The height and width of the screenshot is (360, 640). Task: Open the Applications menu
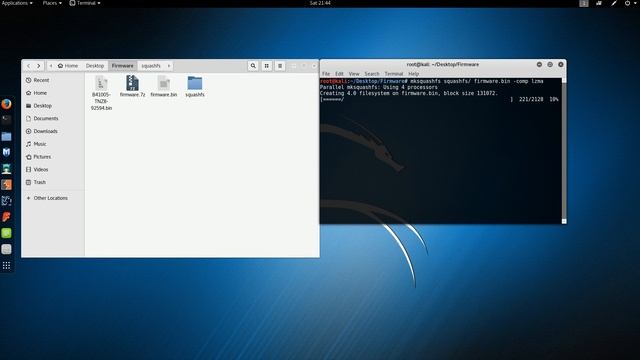(x=17, y=3)
